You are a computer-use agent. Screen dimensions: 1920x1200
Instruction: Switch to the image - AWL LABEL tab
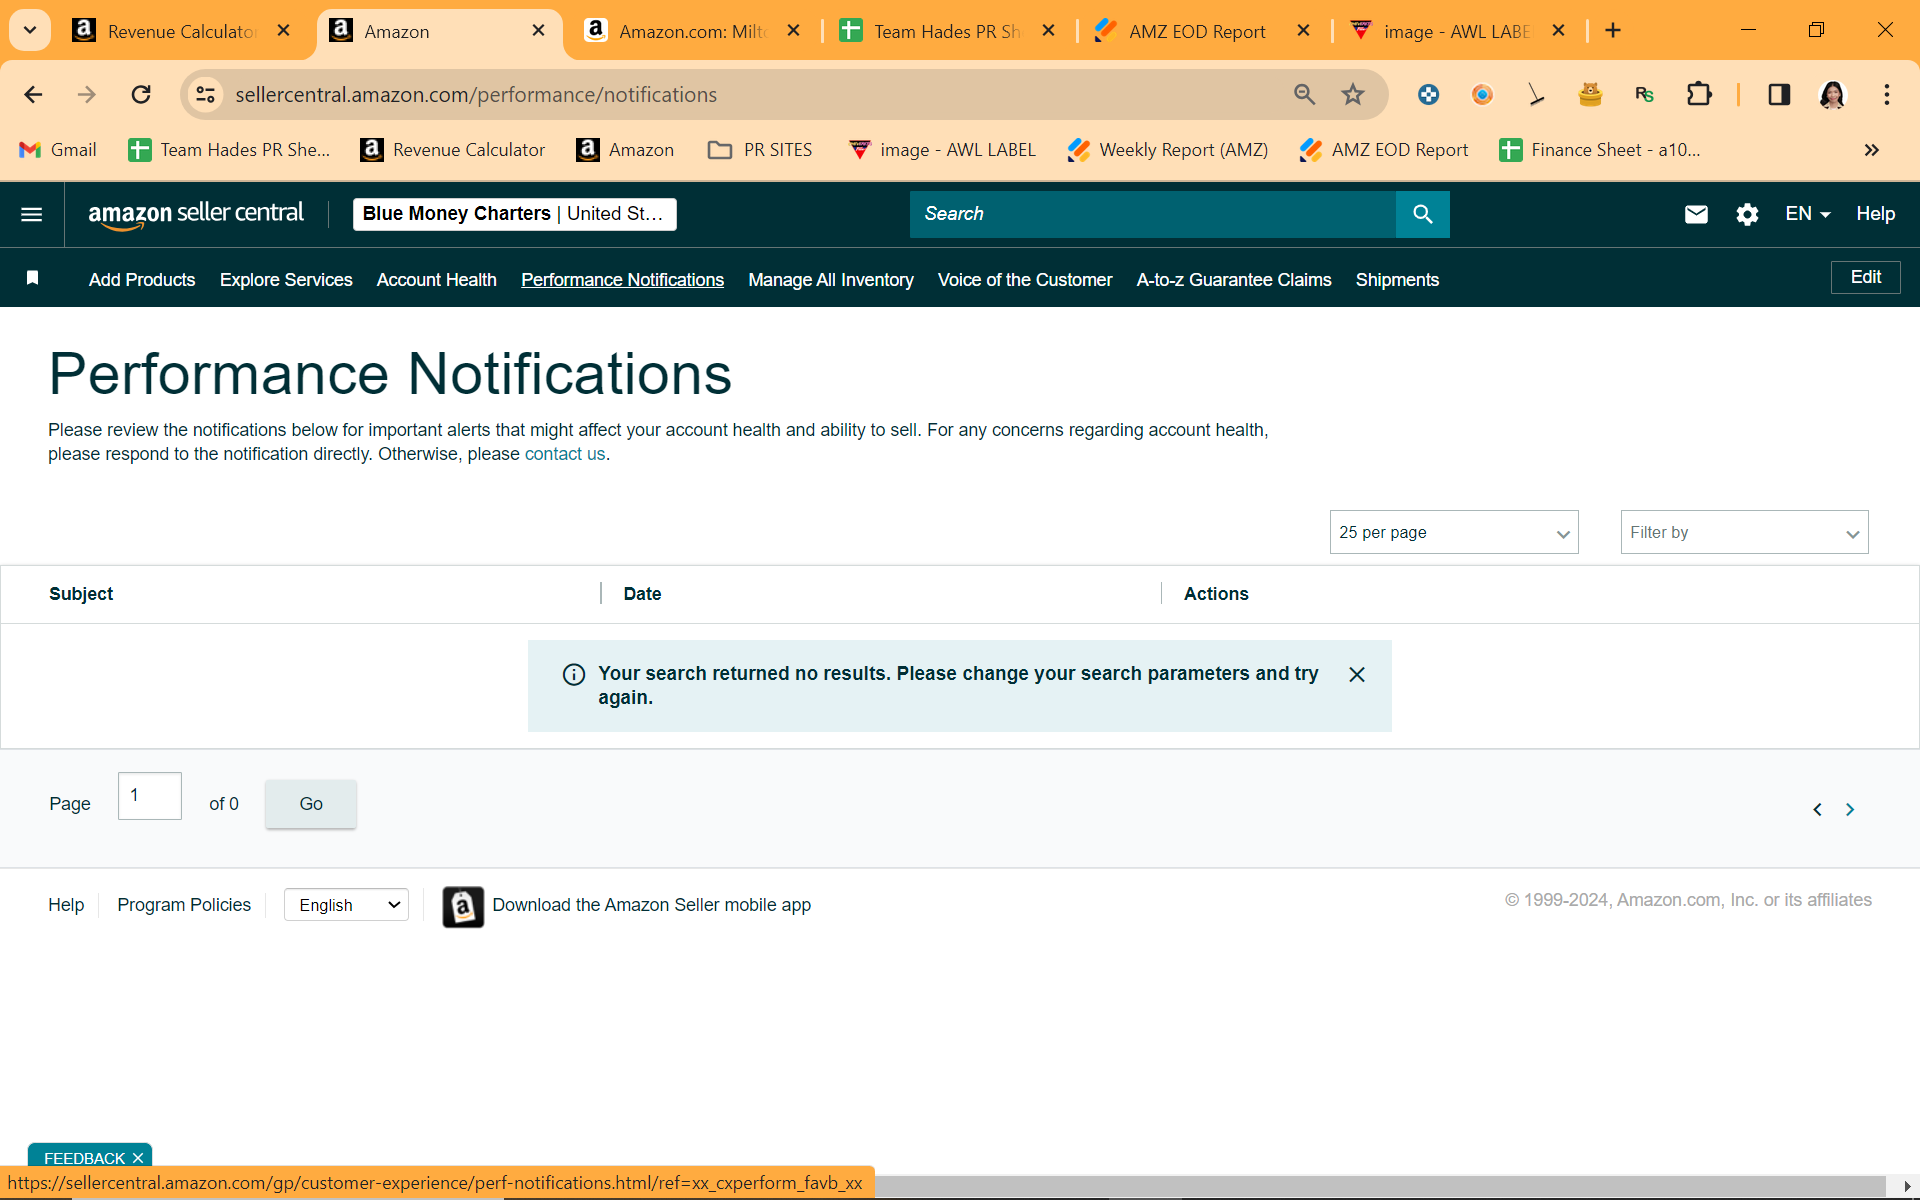[x=1456, y=31]
